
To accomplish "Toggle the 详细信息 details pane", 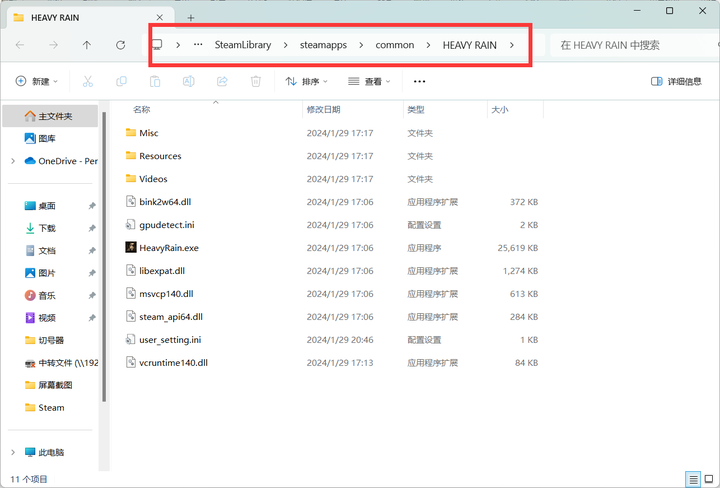I will coord(676,81).
